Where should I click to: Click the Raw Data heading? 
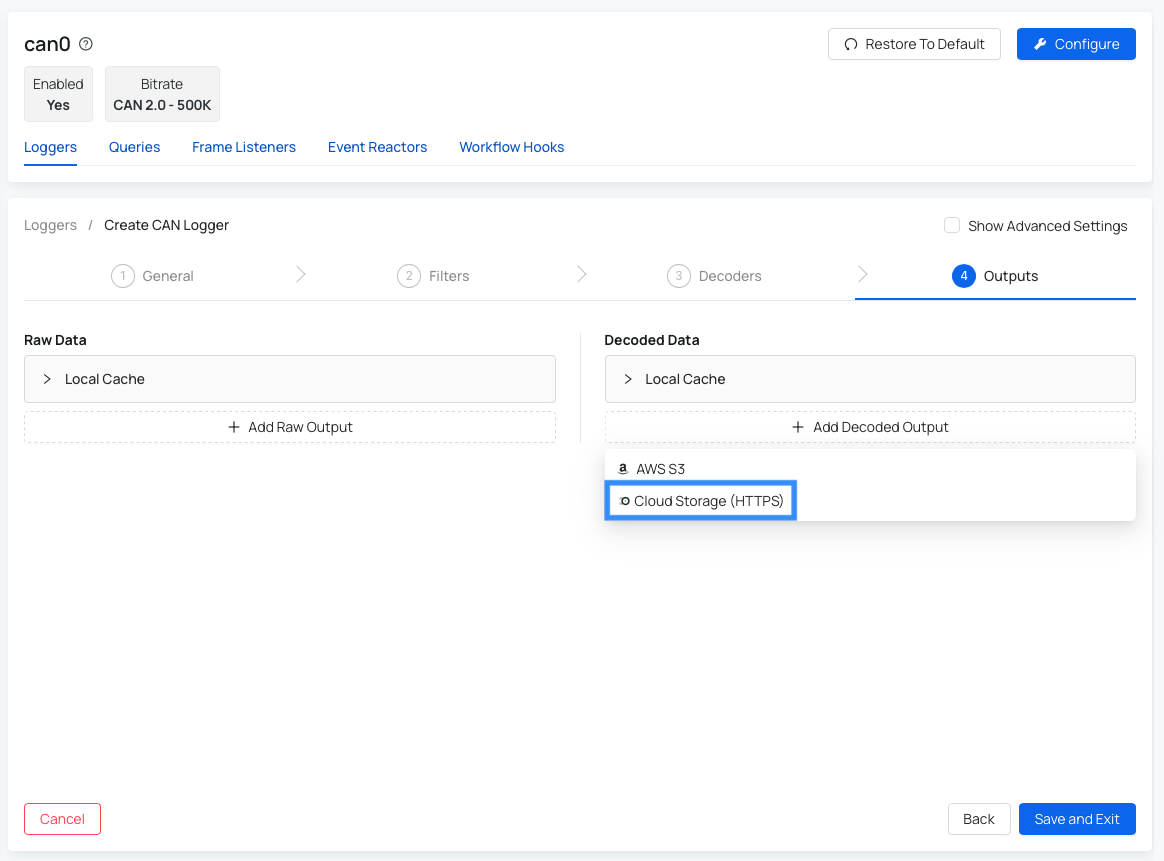[x=55, y=340]
